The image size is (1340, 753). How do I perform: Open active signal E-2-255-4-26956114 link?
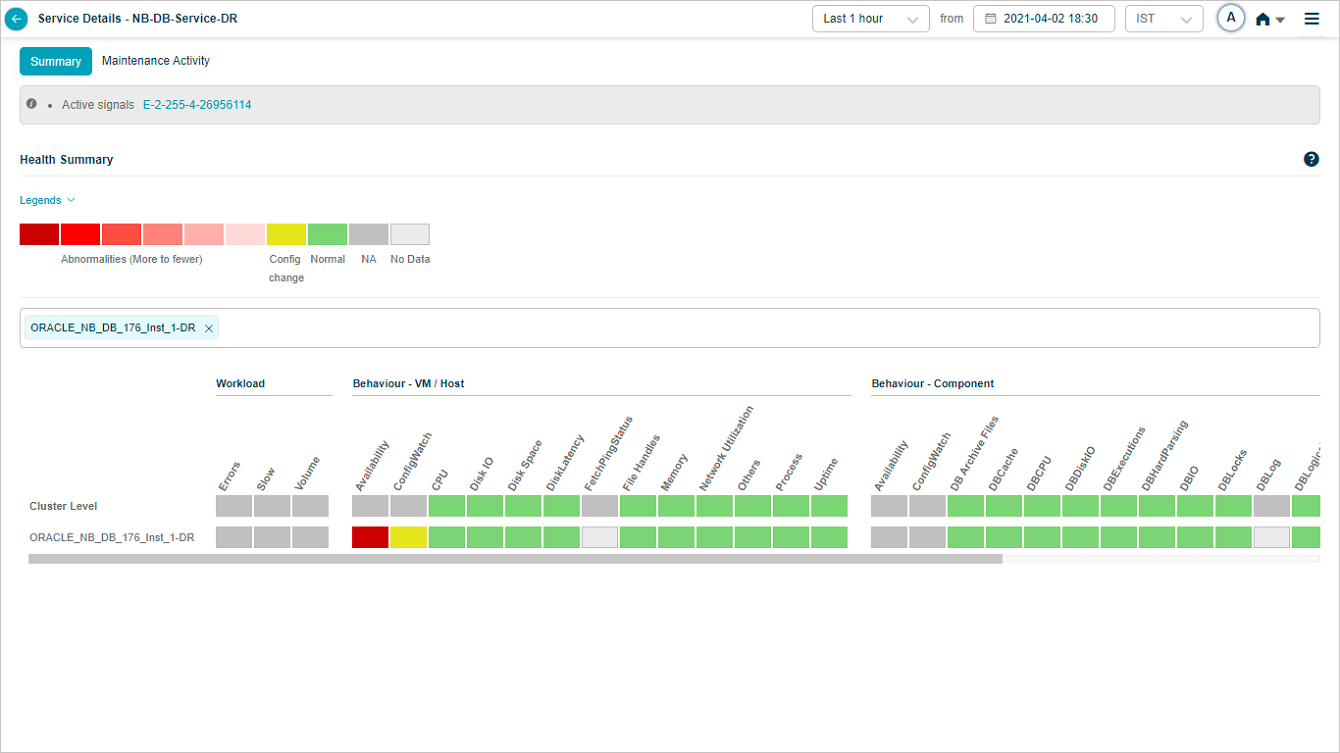tap(197, 105)
